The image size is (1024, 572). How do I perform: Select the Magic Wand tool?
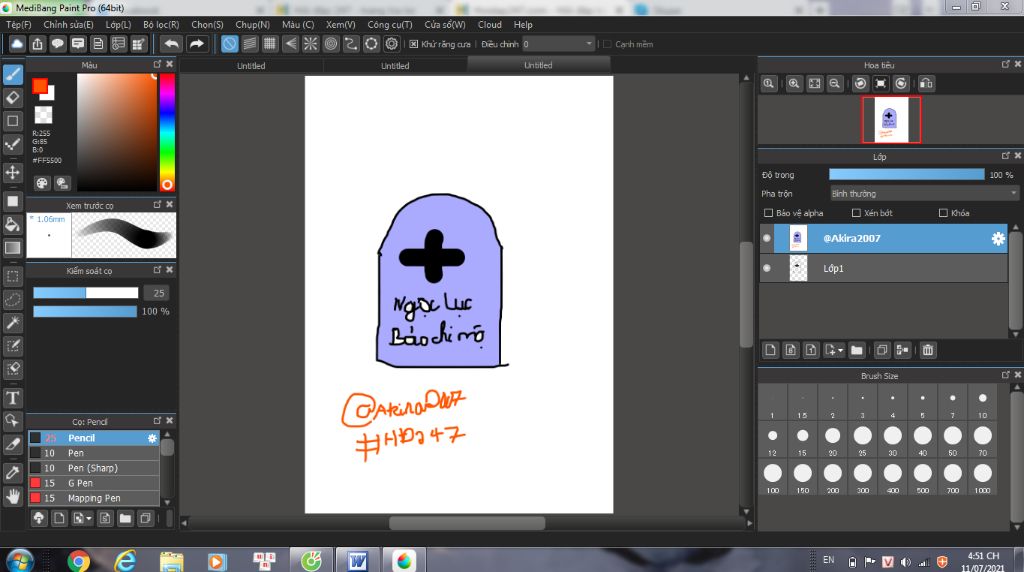pos(12,323)
